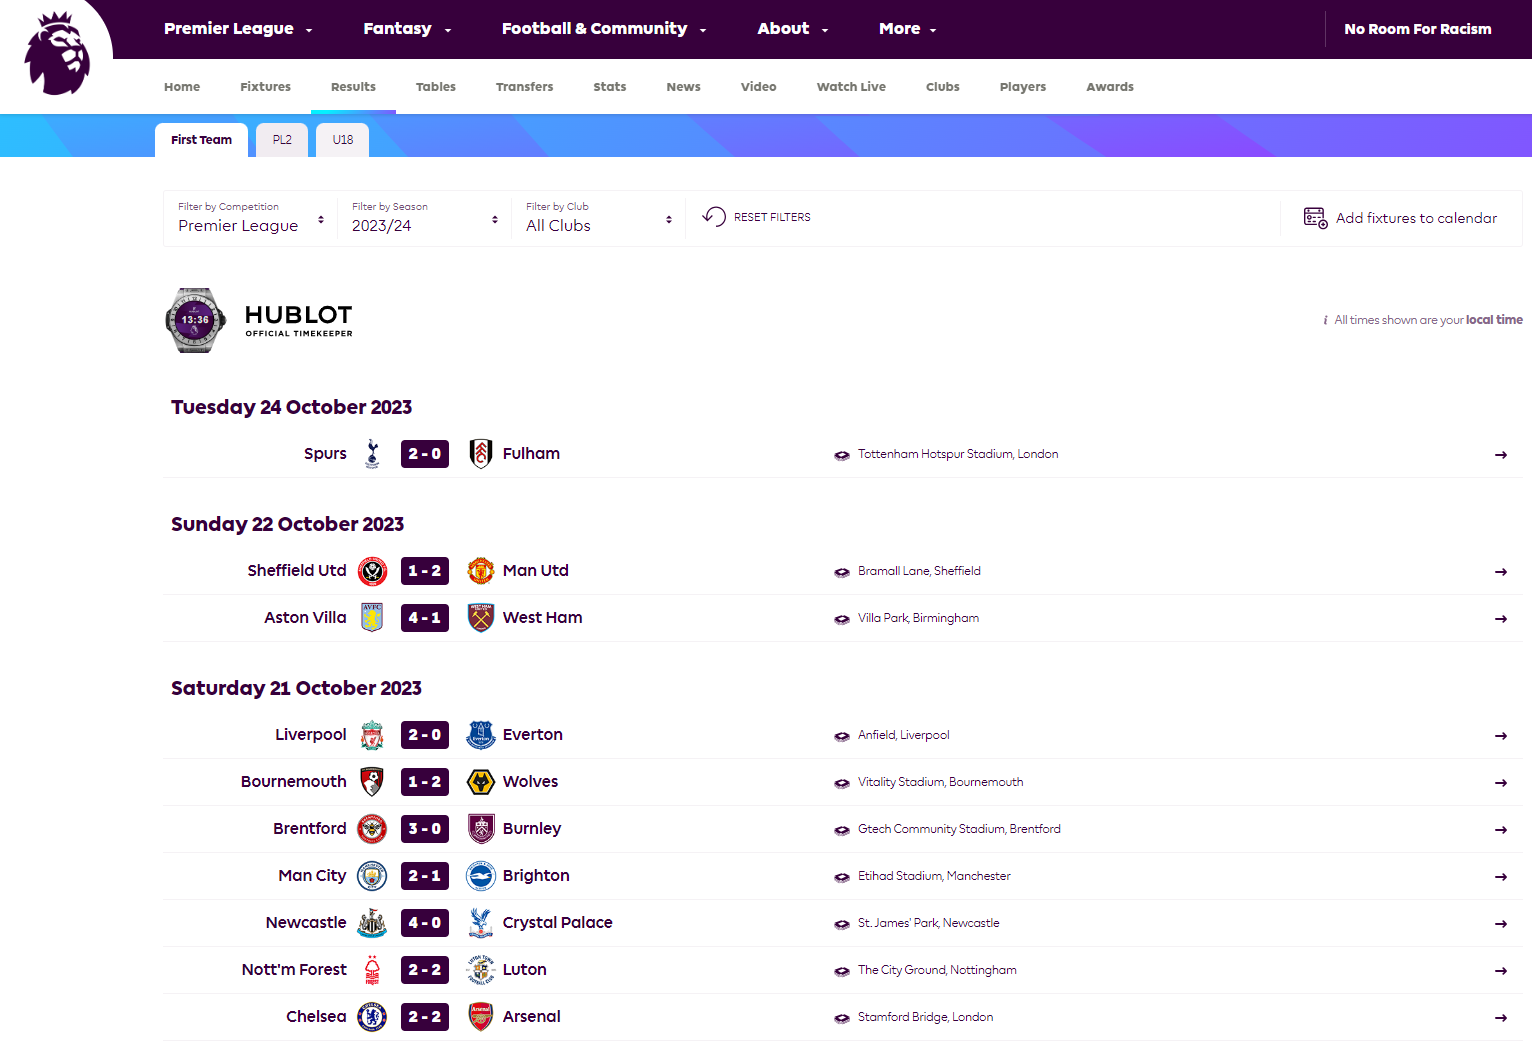1532x1042 pixels.
Task: Open the Players navigation link
Action: tap(1023, 87)
